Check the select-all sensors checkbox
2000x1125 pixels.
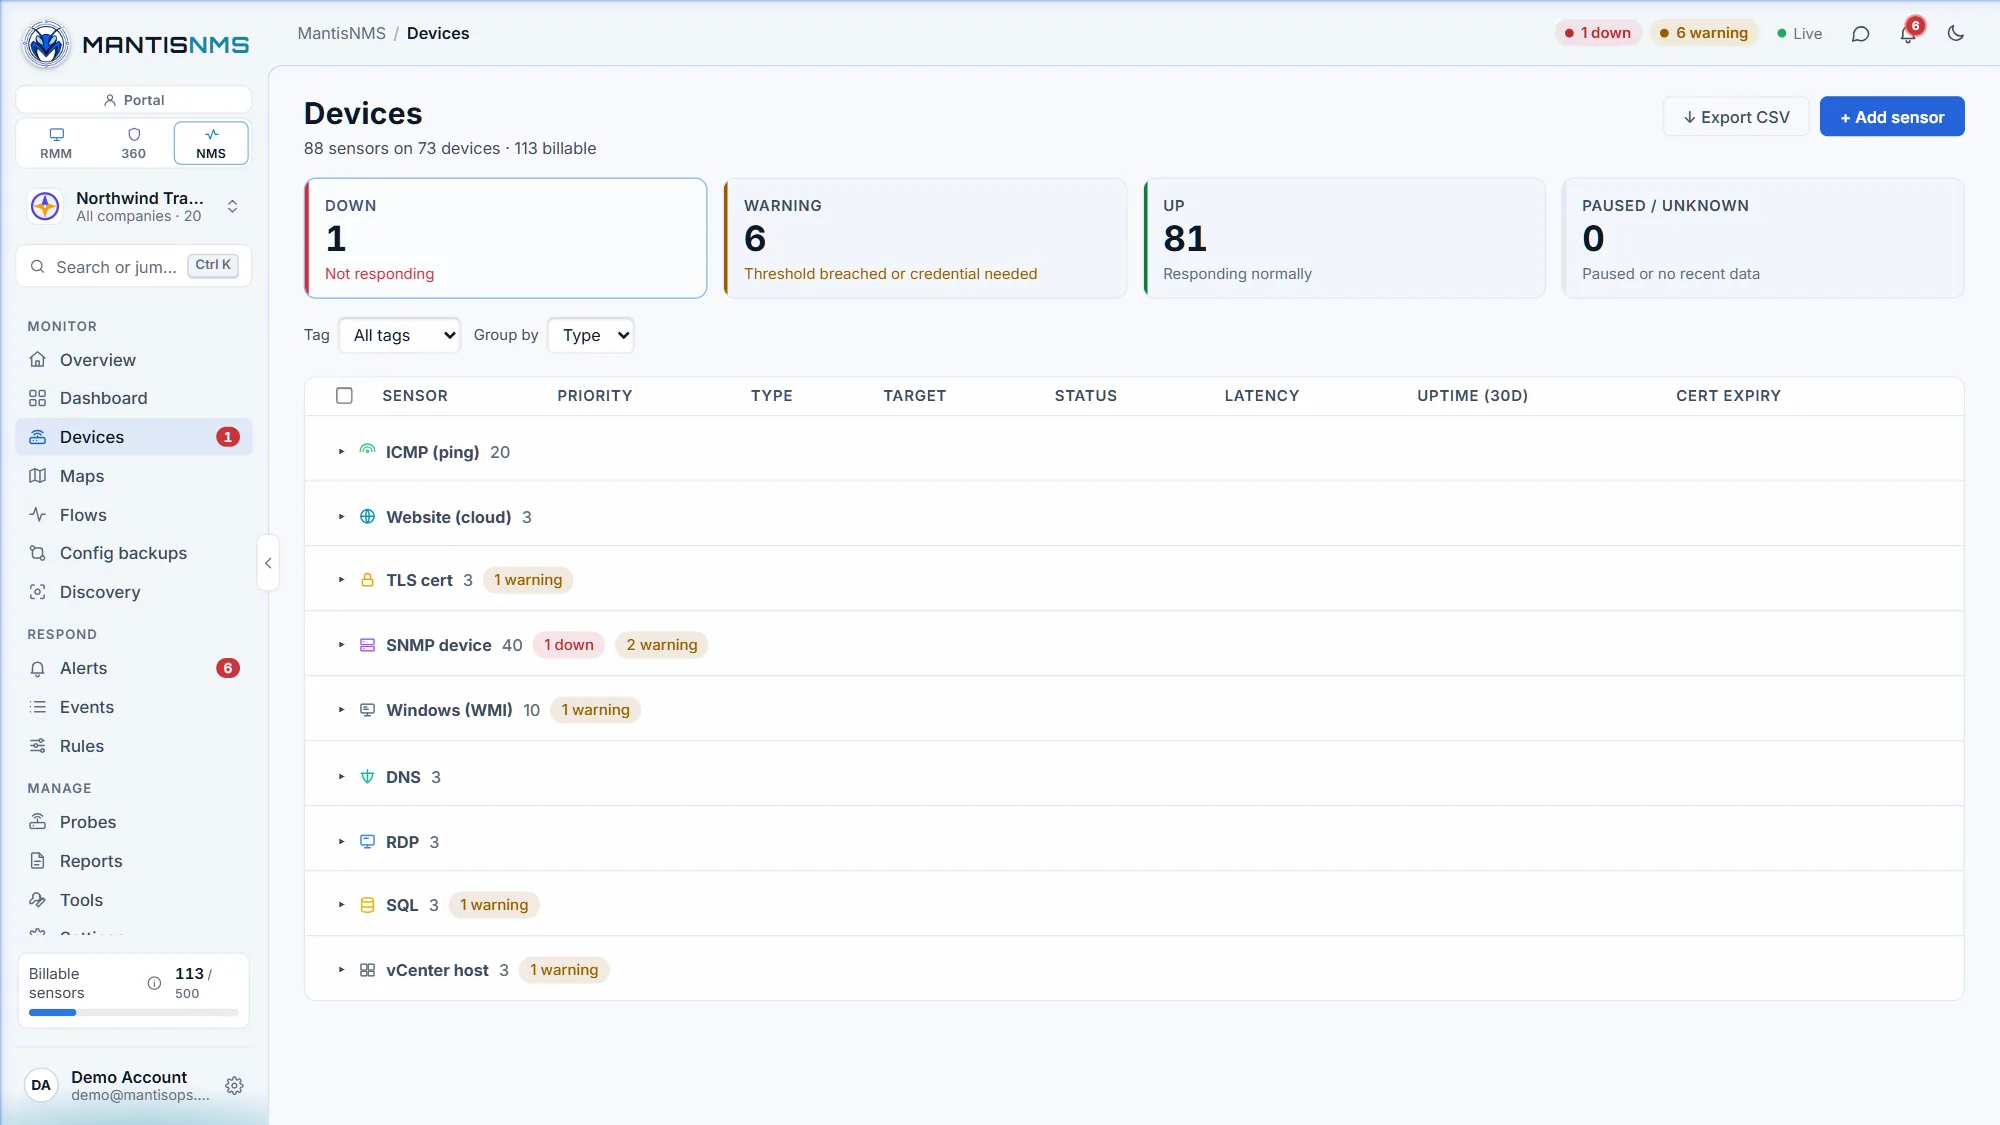pyautogui.click(x=344, y=396)
